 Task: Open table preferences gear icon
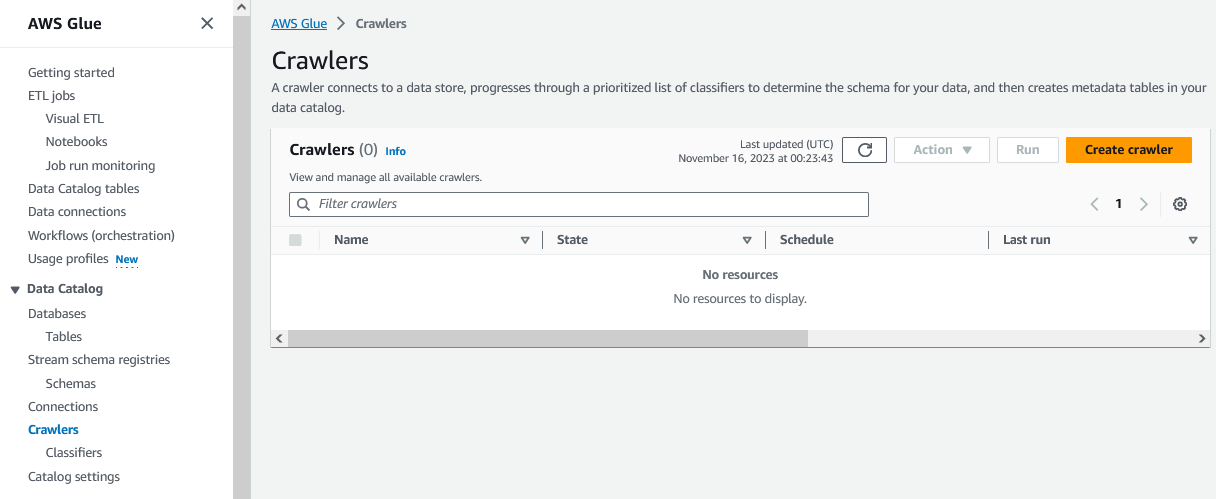[1180, 204]
